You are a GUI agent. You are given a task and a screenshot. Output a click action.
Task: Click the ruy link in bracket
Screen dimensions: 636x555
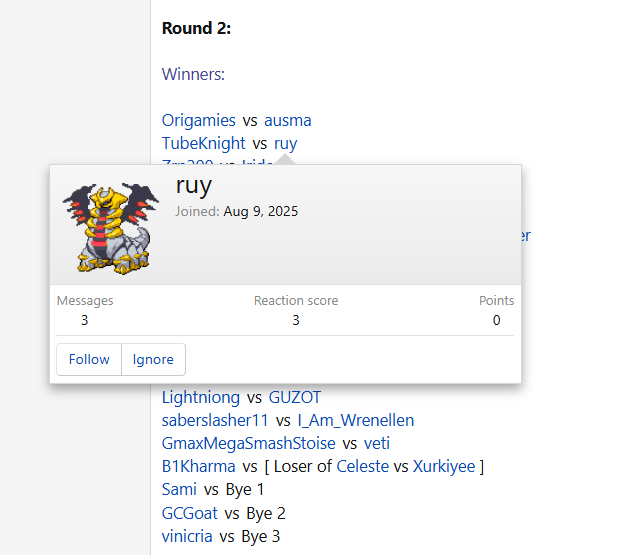tap(285, 143)
